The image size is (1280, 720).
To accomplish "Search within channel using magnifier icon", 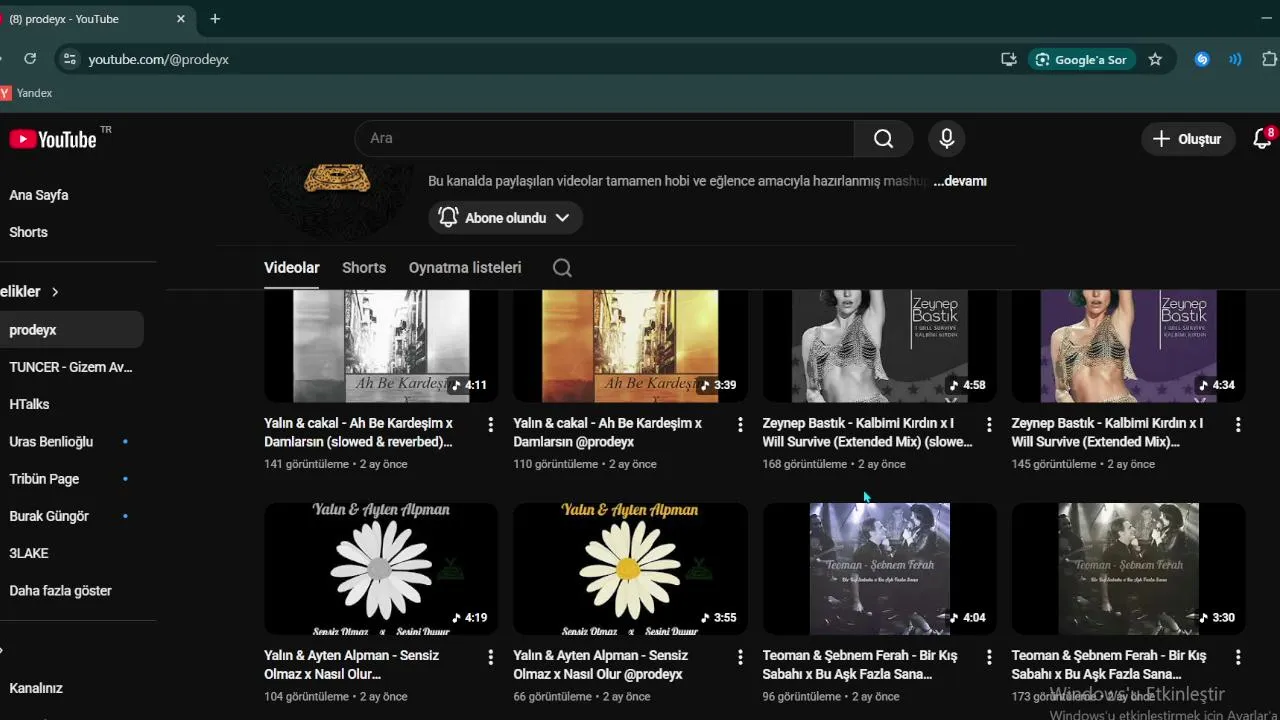I will tap(562, 268).
